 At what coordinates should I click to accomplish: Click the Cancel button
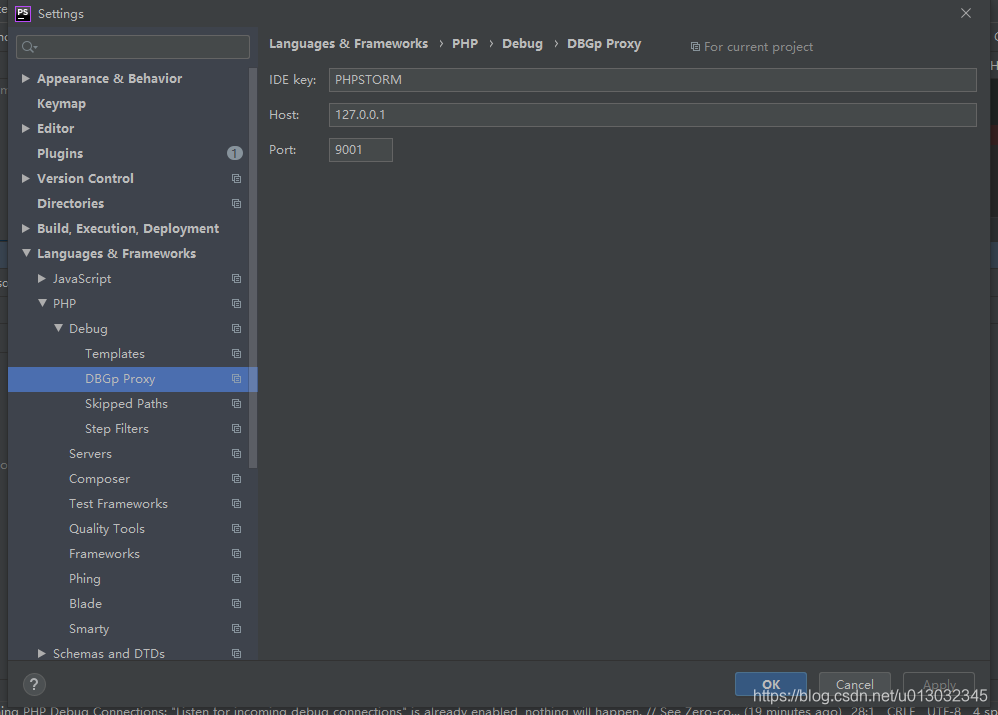click(x=854, y=684)
